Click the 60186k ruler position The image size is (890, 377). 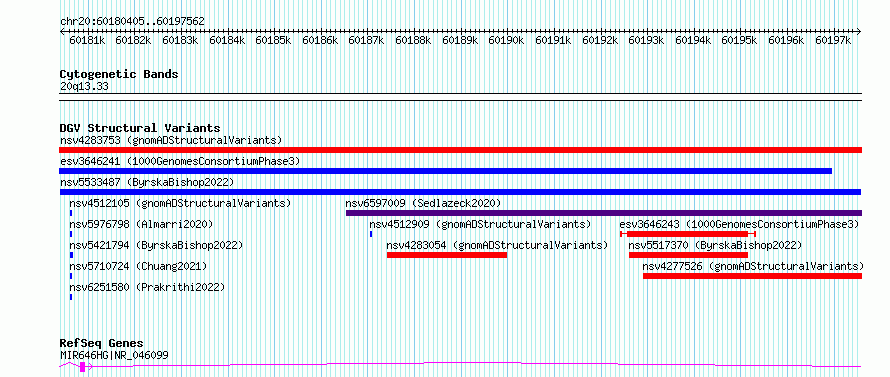click(320, 40)
